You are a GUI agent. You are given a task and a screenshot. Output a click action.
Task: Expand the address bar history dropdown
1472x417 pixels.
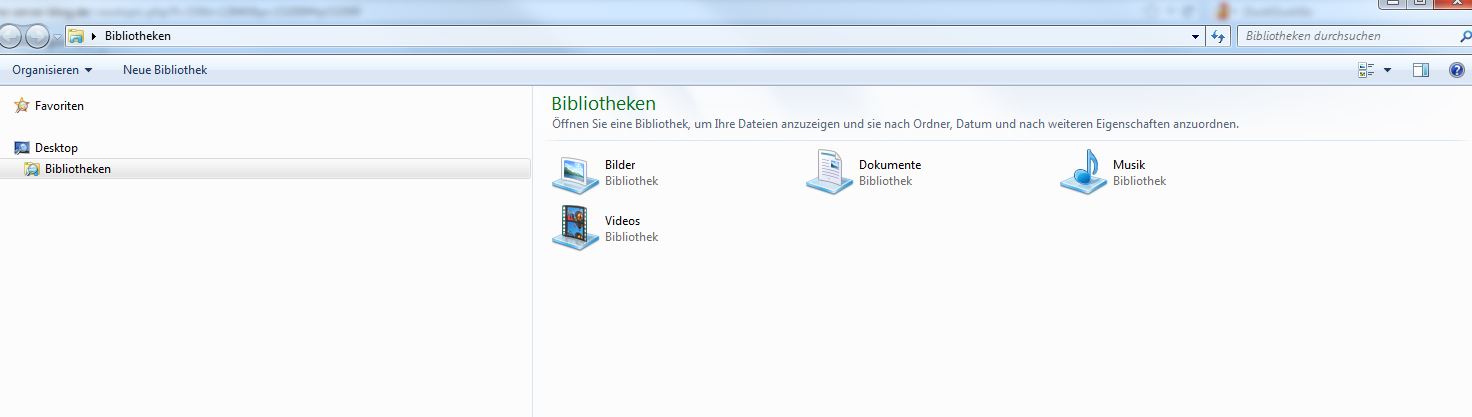tap(1196, 36)
